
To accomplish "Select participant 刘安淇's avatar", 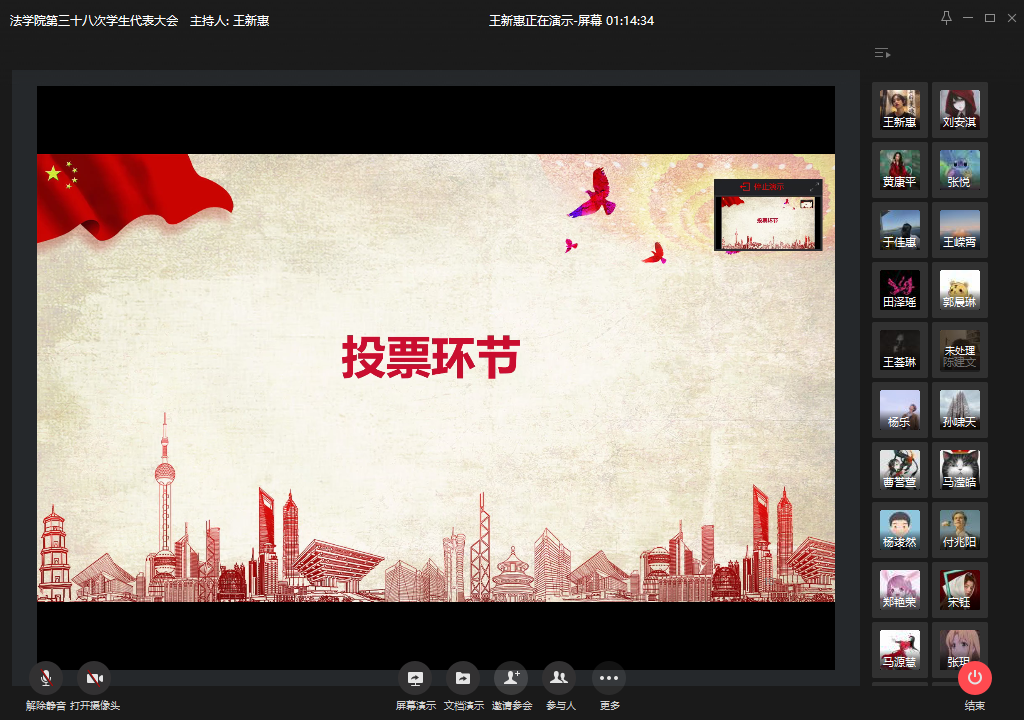I will coord(960,110).
